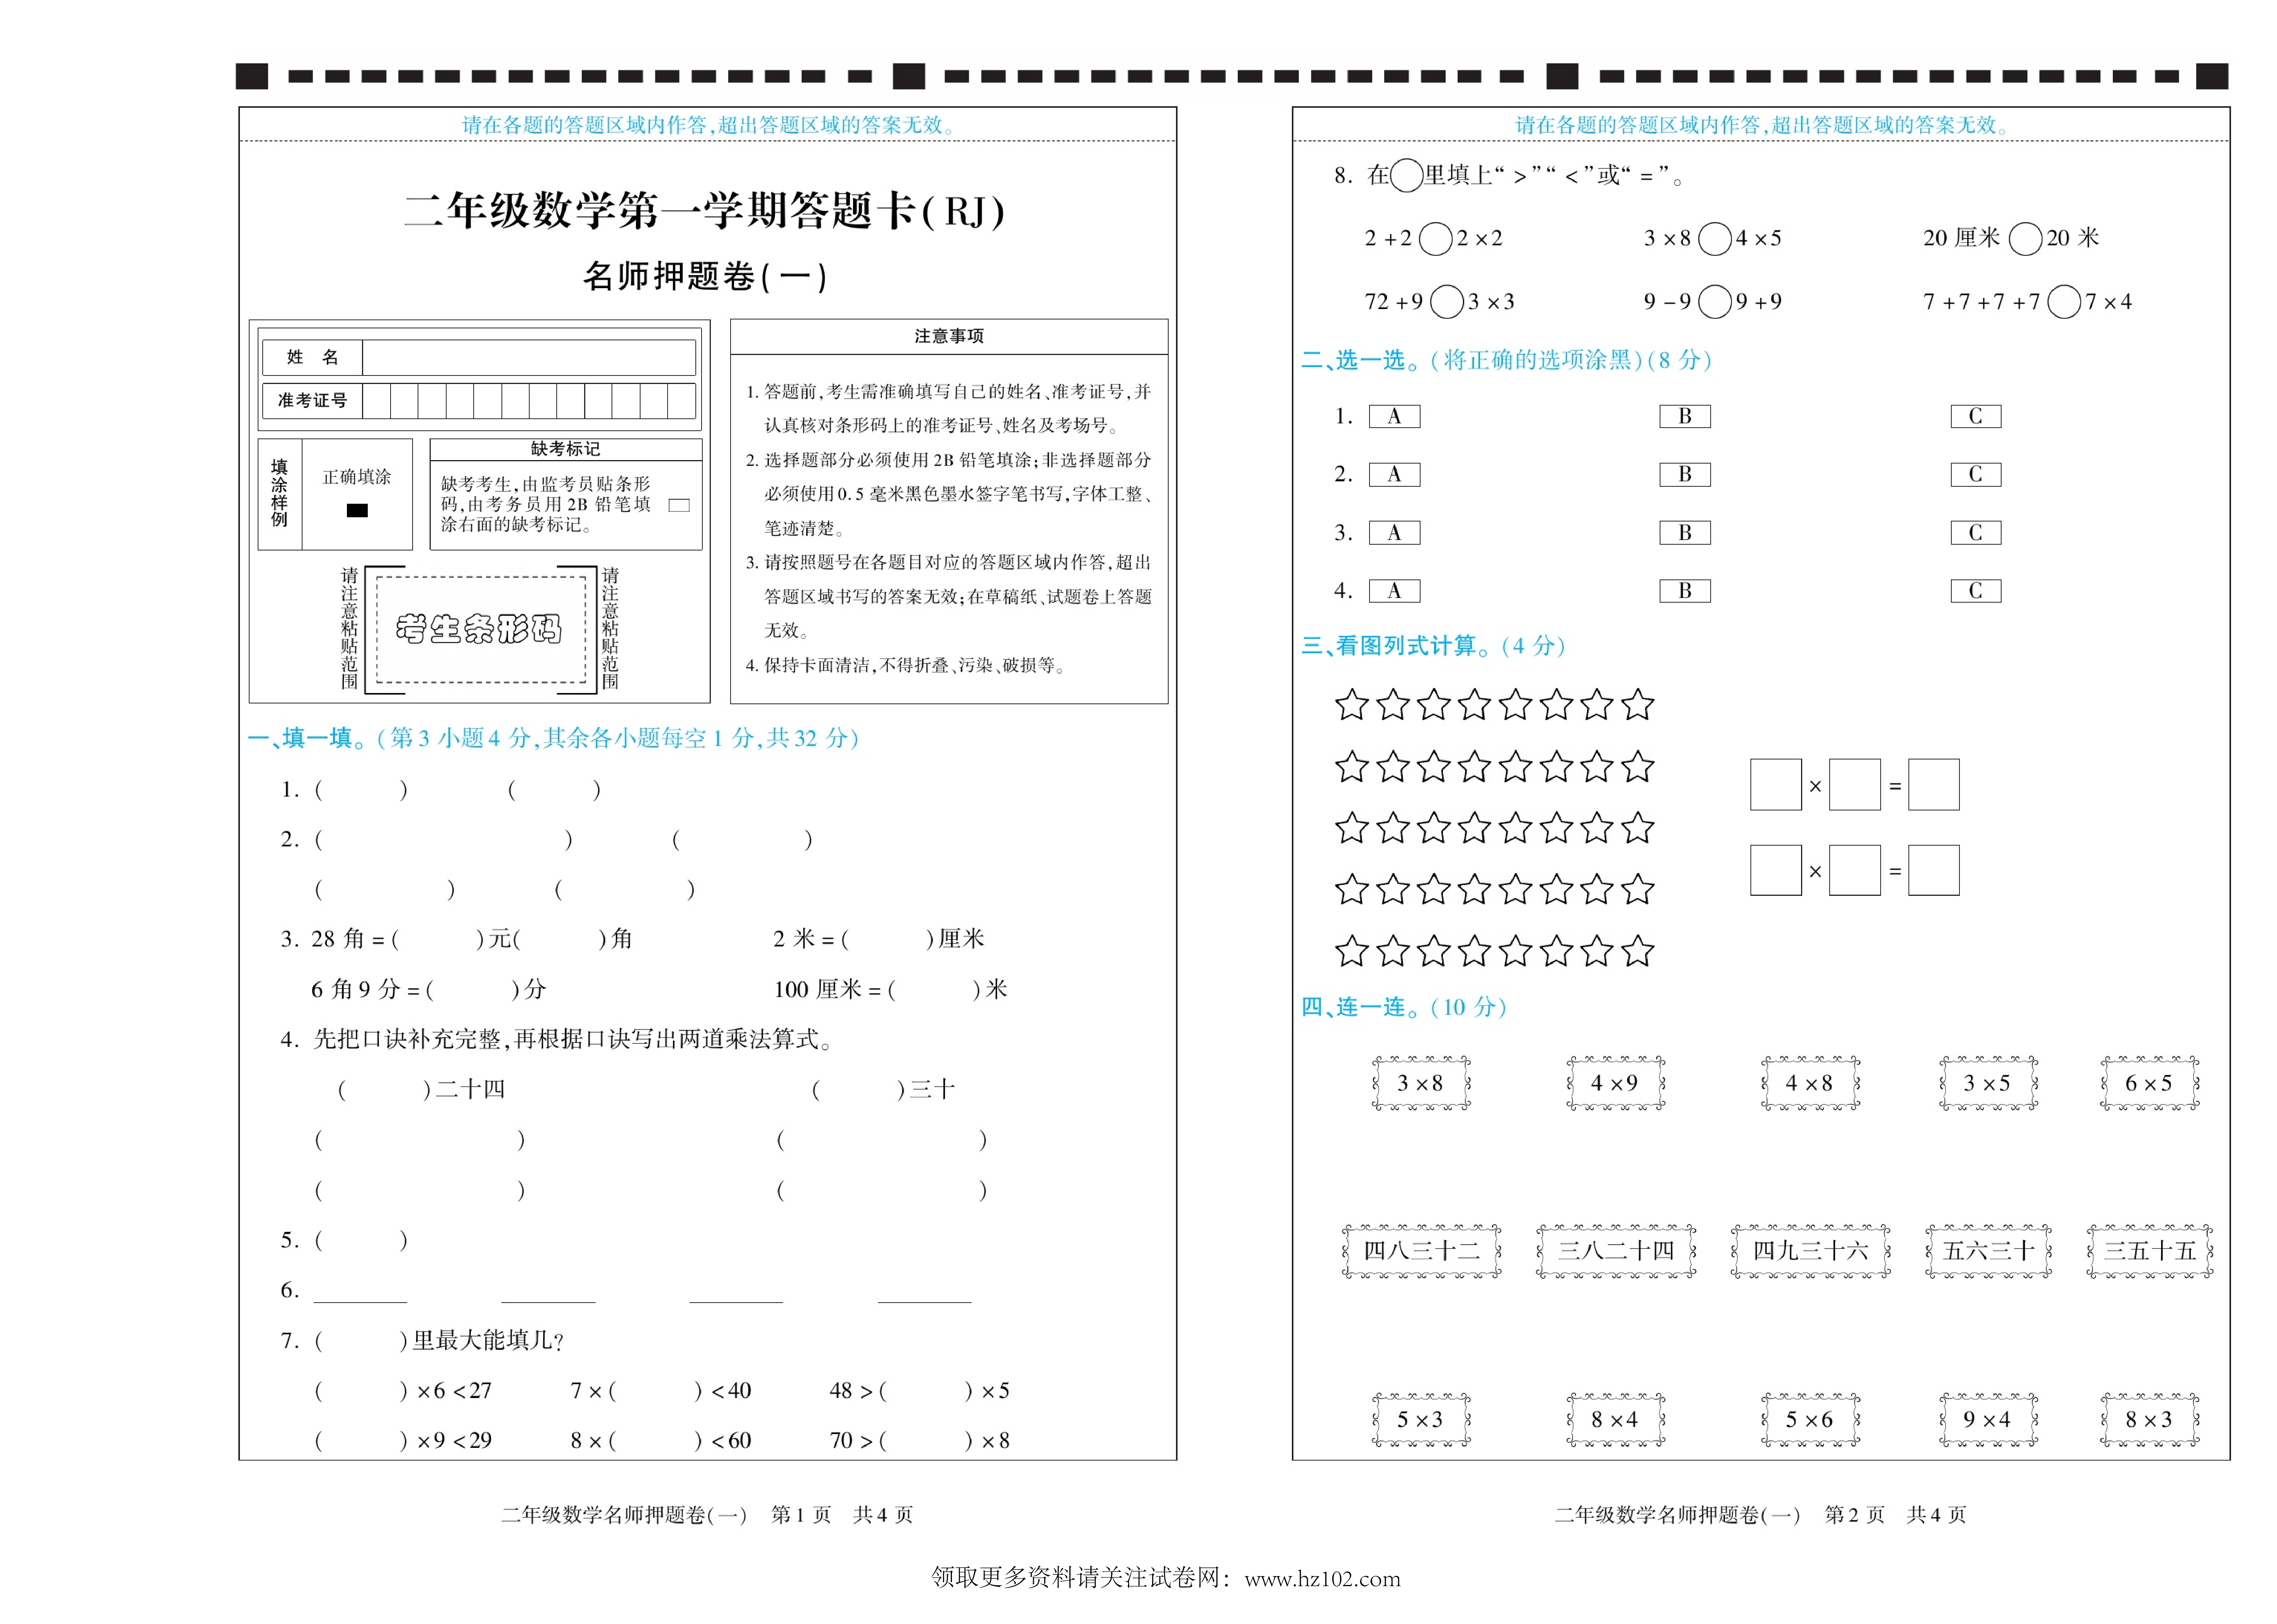Click the lower equation's result box after equals
Image resolution: width=2277 pixels, height=1624 pixels.
tap(1933, 870)
